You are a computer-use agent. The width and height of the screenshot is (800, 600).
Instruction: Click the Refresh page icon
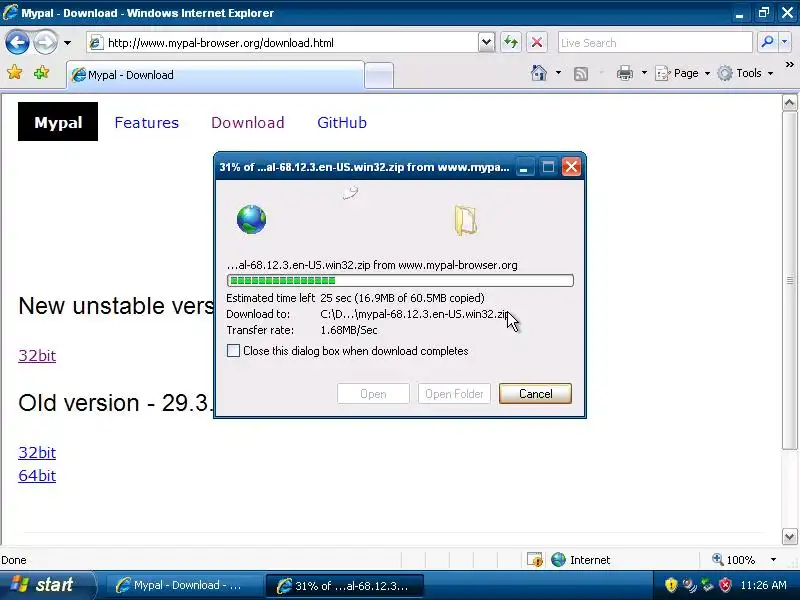tap(511, 42)
